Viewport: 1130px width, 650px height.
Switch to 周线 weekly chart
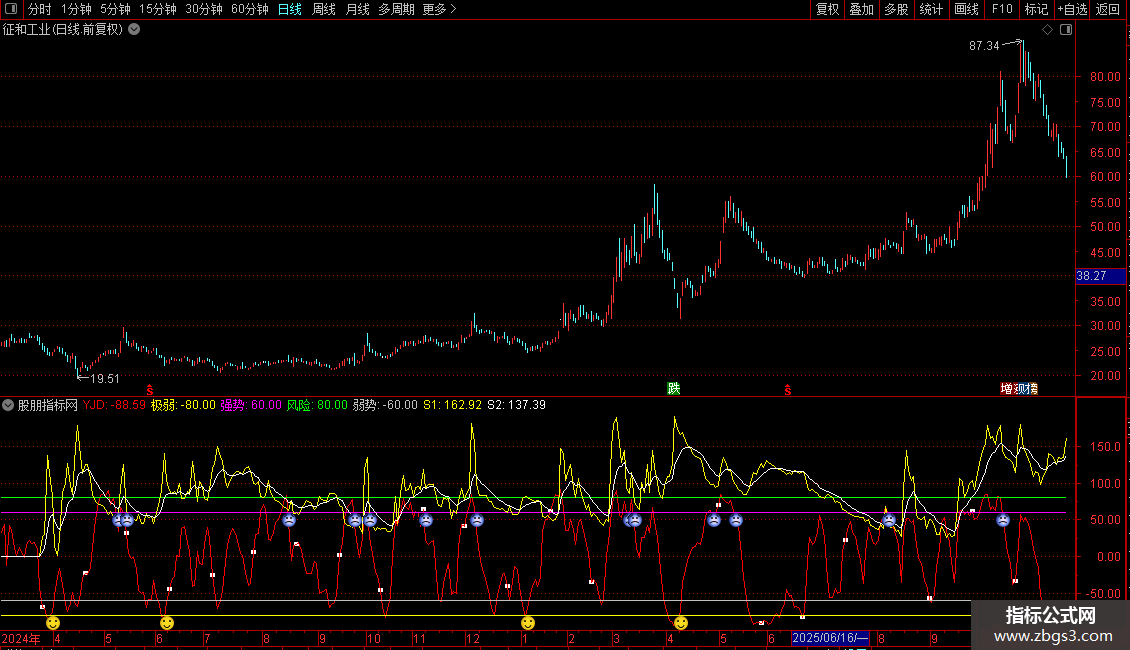(324, 9)
